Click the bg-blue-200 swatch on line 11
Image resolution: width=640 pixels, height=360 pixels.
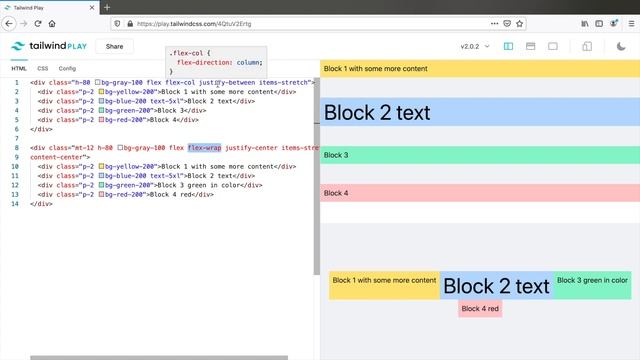coord(101,176)
